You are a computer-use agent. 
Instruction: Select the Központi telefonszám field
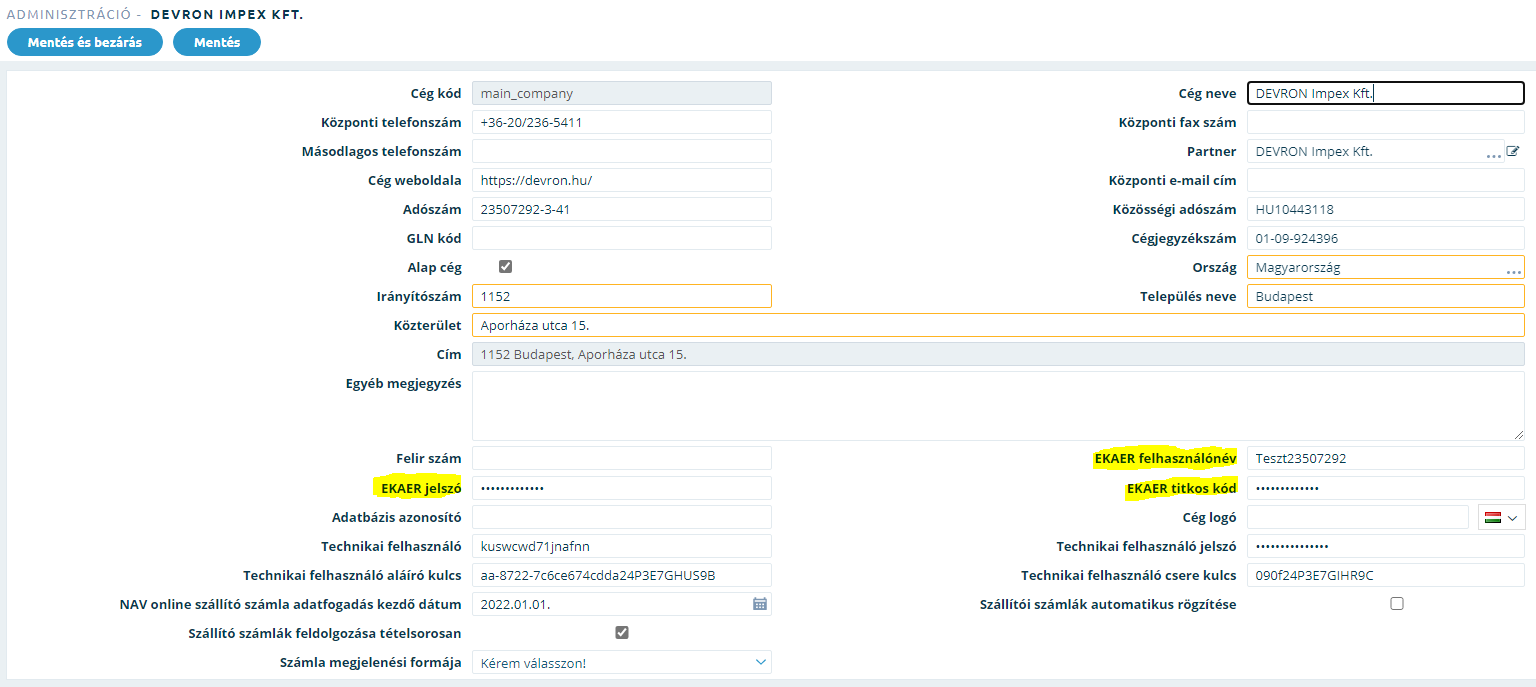622,122
